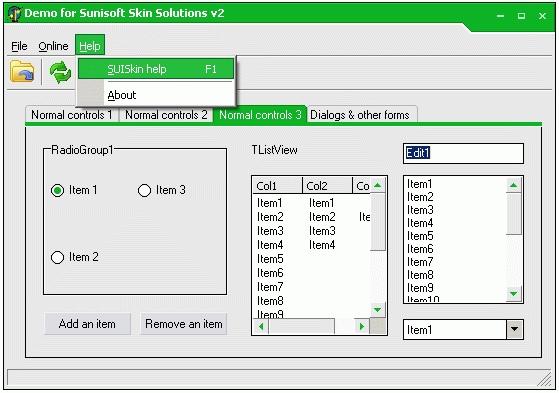Maximize the Sunisoft demo window
Viewport: 559px width, 393px height.
tap(522, 16)
